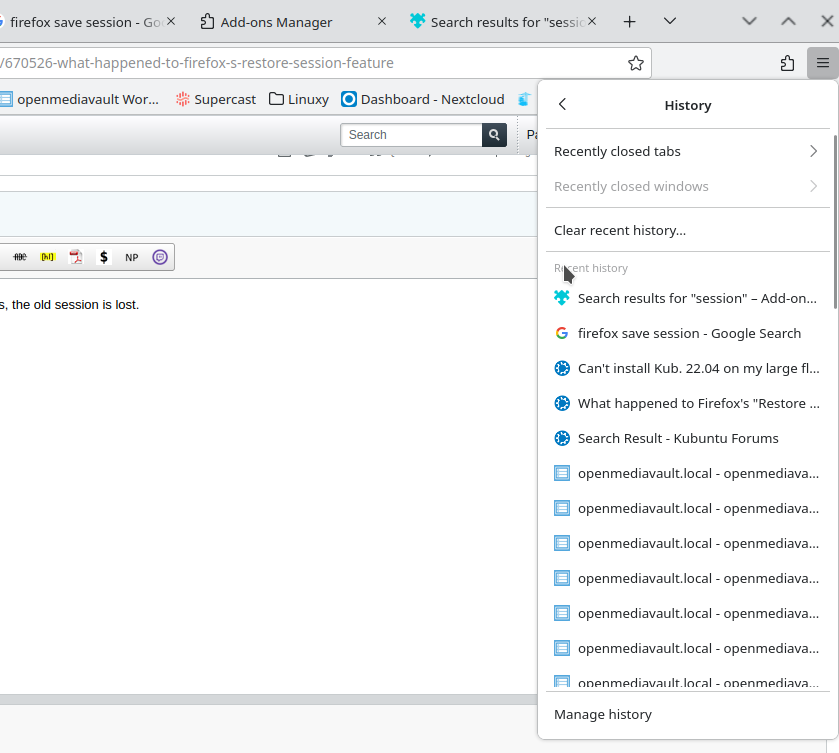
Task: Click the NP button in editor toolbar
Action: (x=132, y=257)
